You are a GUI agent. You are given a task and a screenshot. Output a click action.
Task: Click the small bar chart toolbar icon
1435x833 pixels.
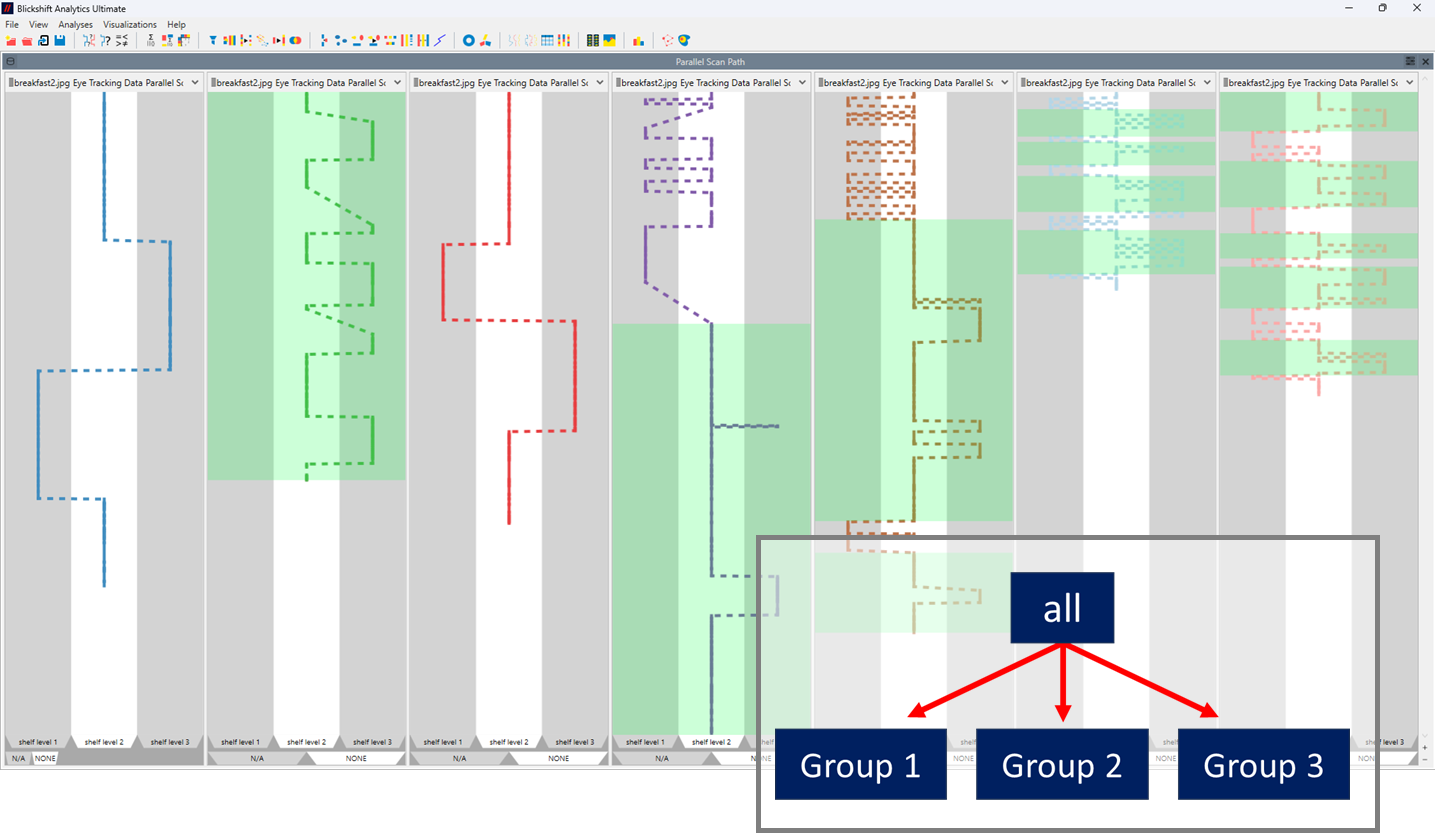638,41
